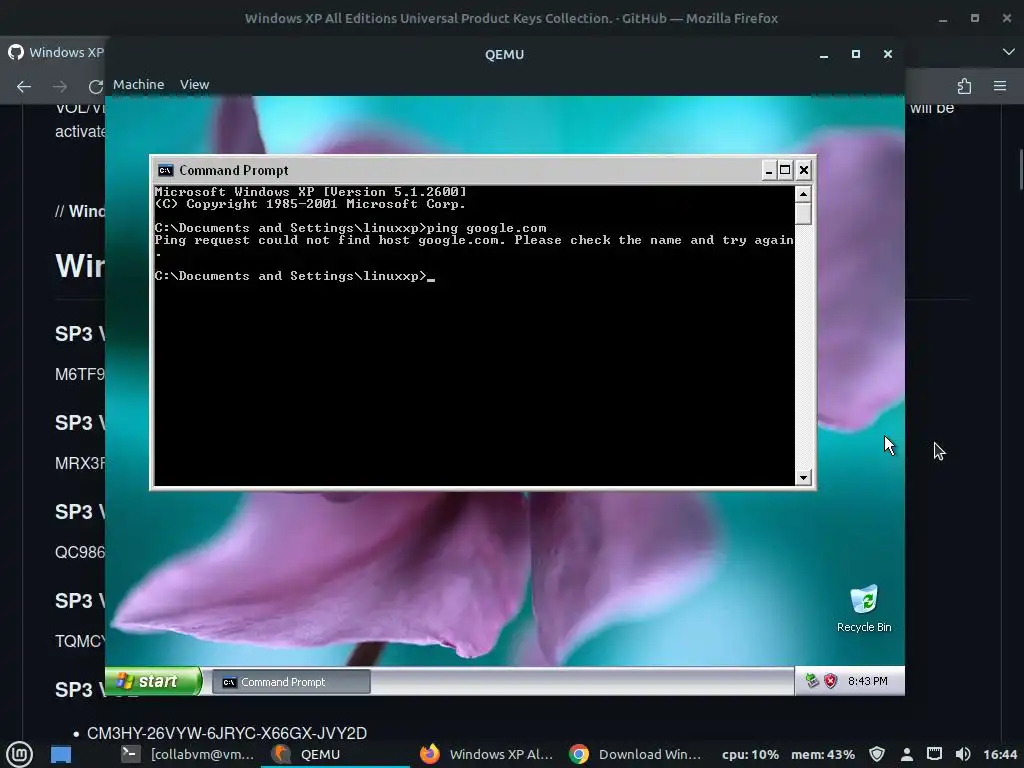Minimize the Command Prompt window
The height and width of the screenshot is (768, 1024).
coord(768,170)
